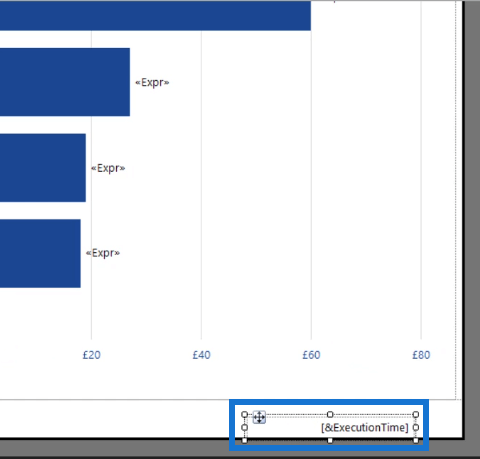Click the £40 axis label
Viewport: 480px width, 459px height.
pos(201,355)
